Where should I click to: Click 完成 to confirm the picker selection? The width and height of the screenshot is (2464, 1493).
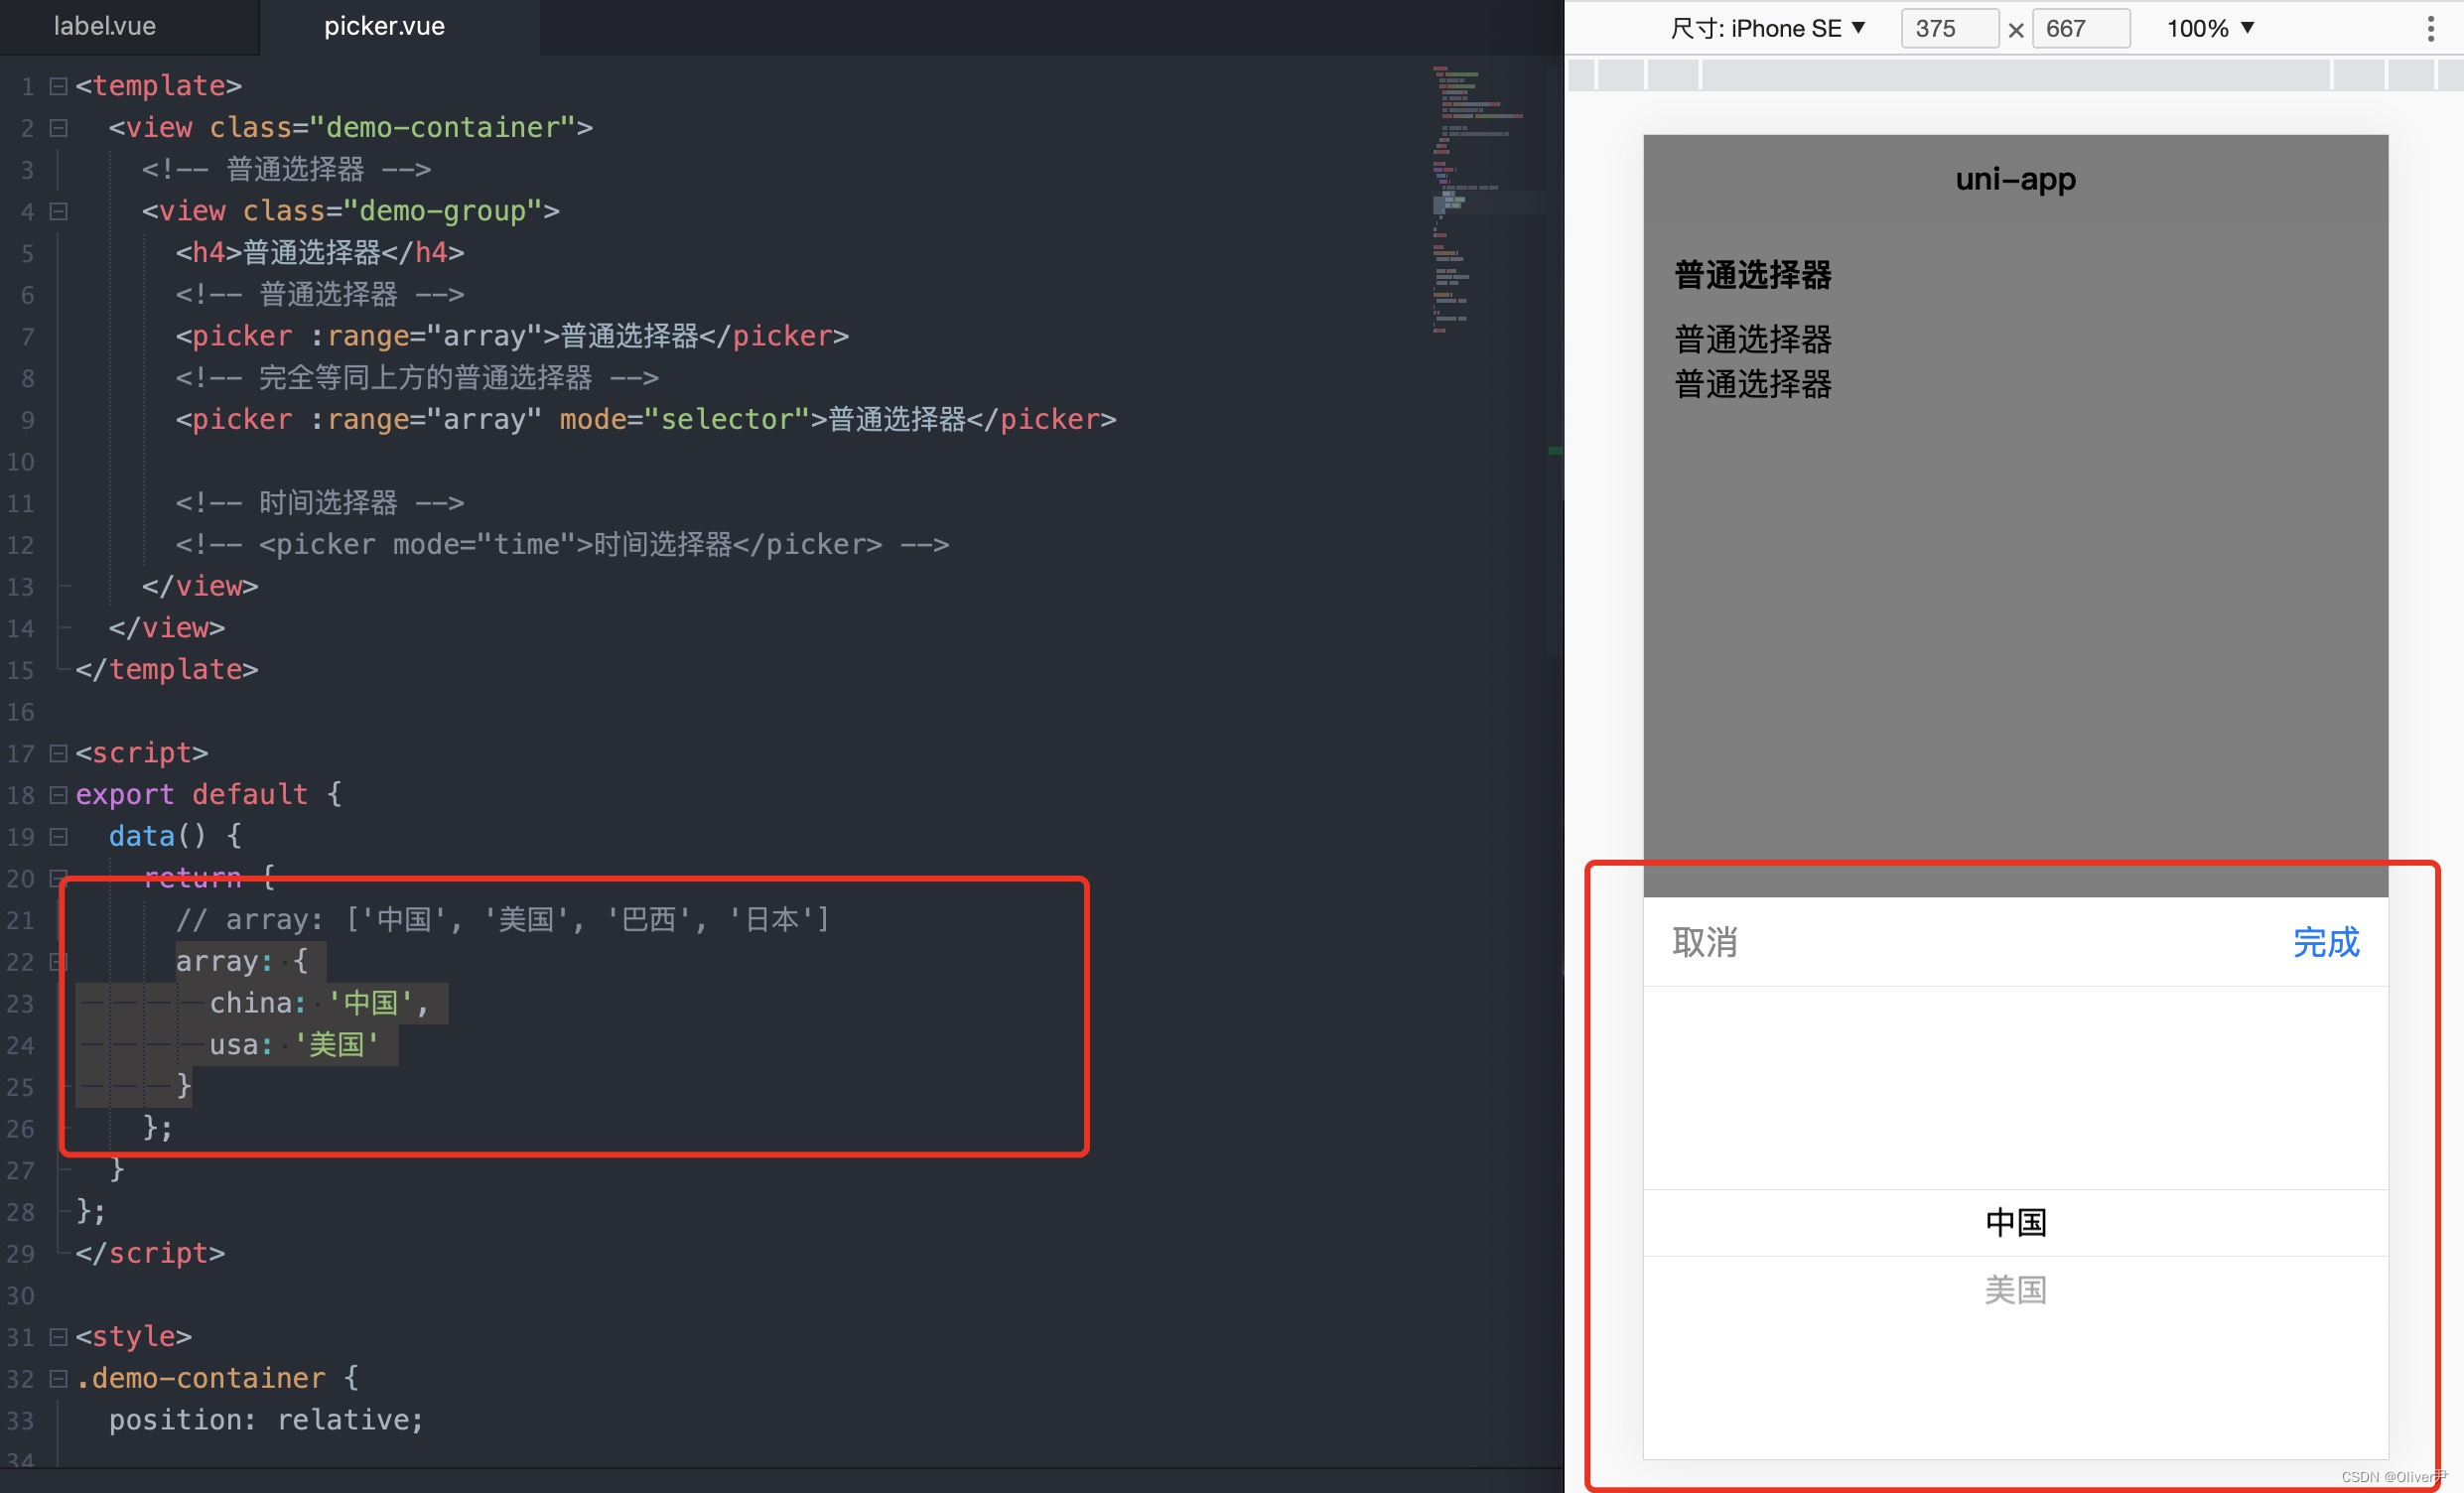point(2327,943)
